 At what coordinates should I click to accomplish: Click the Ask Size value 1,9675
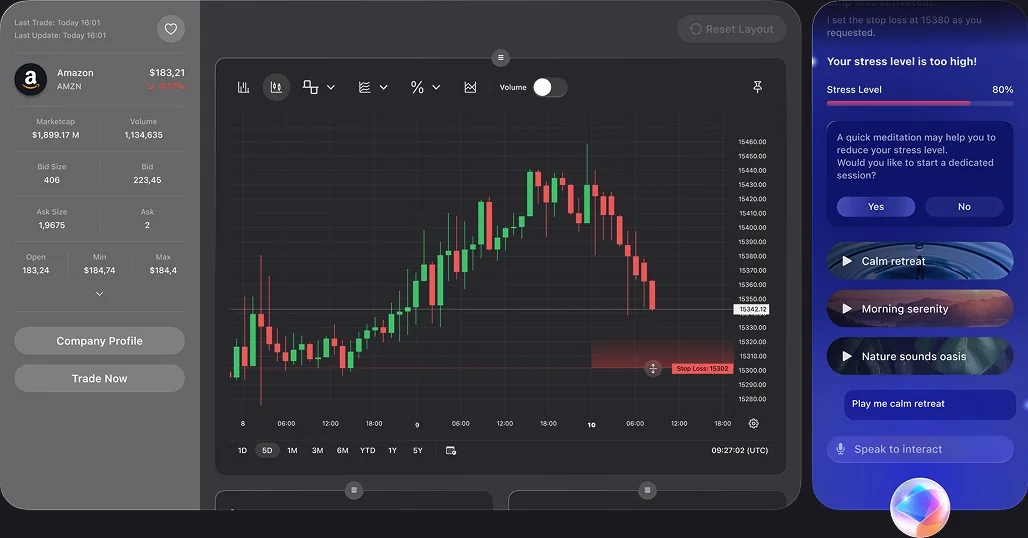[x=52, y=225]
